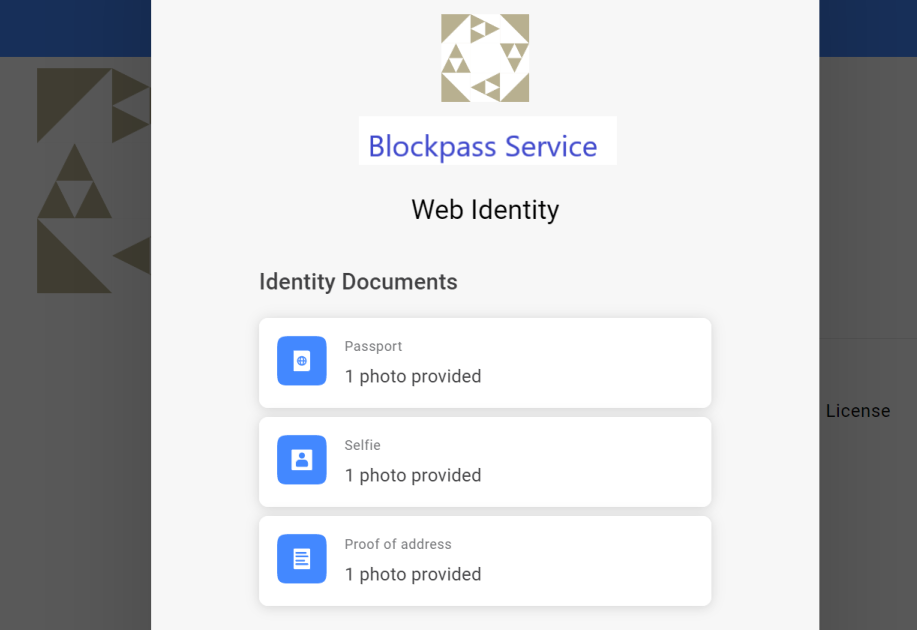Click the 'License' text in background page

(858, 411)
